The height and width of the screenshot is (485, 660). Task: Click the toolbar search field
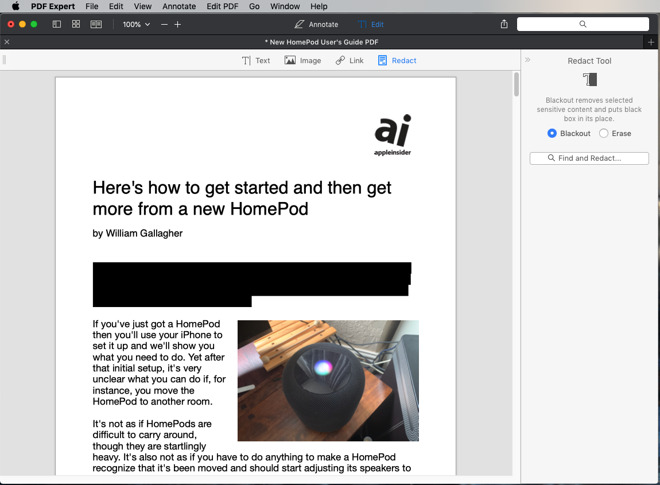(x=583, y=24)
